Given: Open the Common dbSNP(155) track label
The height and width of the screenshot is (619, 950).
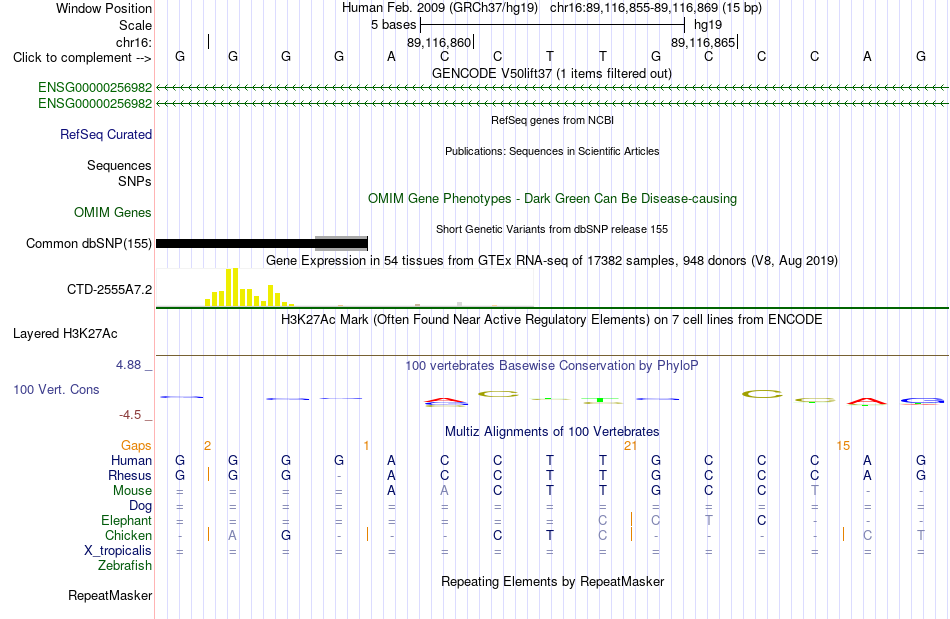Looking at the screenshot, I should 88,243.
